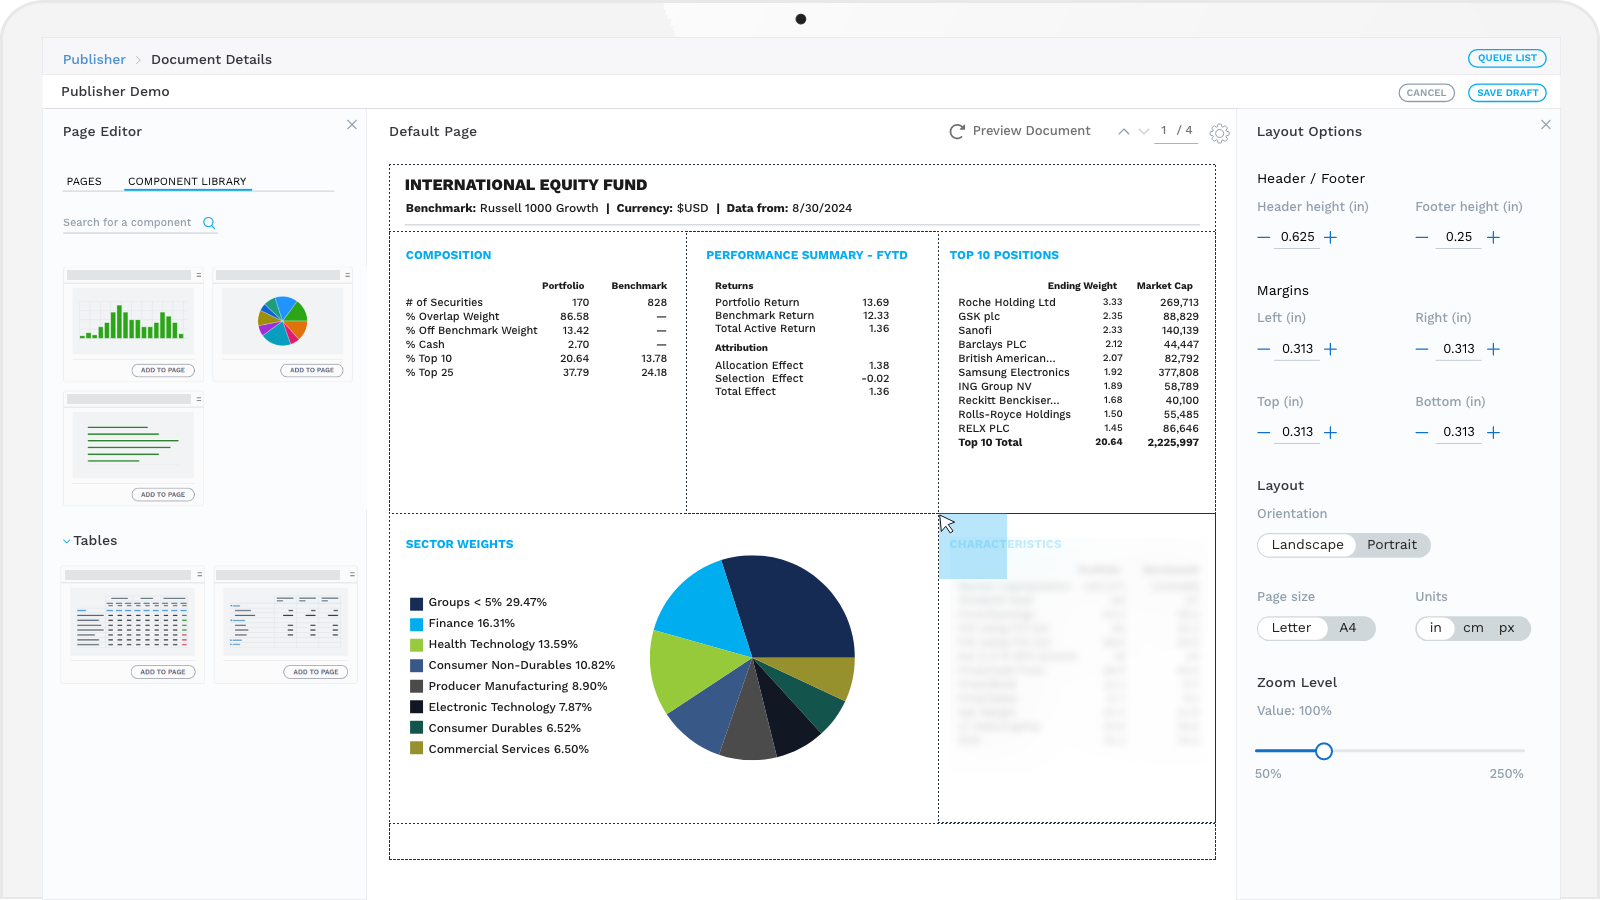Close the Layout Options panel

tap(1545, 124)
